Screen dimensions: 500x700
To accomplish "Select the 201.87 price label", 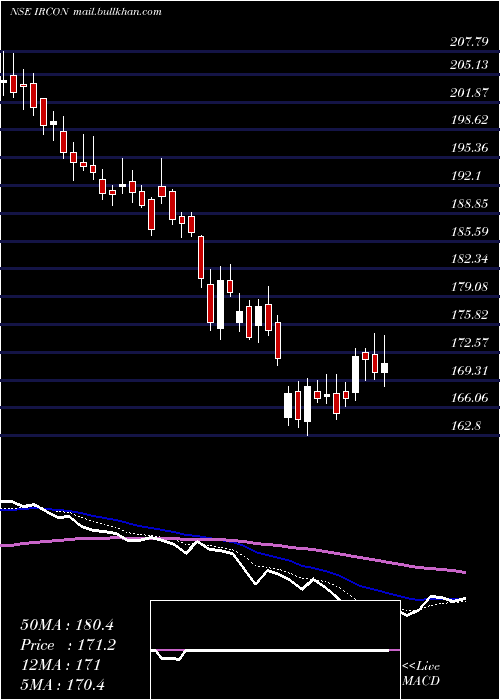I will [468, 93].
